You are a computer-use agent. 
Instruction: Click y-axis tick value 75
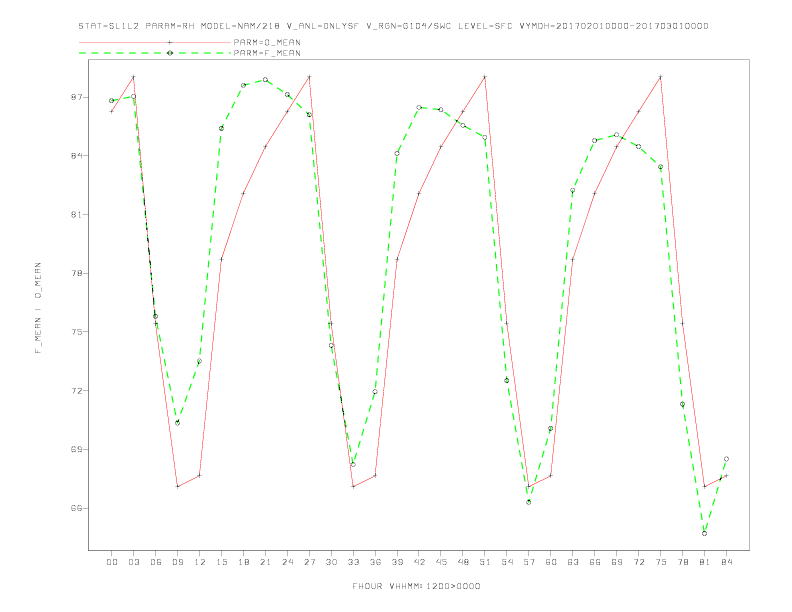[76, 332]
